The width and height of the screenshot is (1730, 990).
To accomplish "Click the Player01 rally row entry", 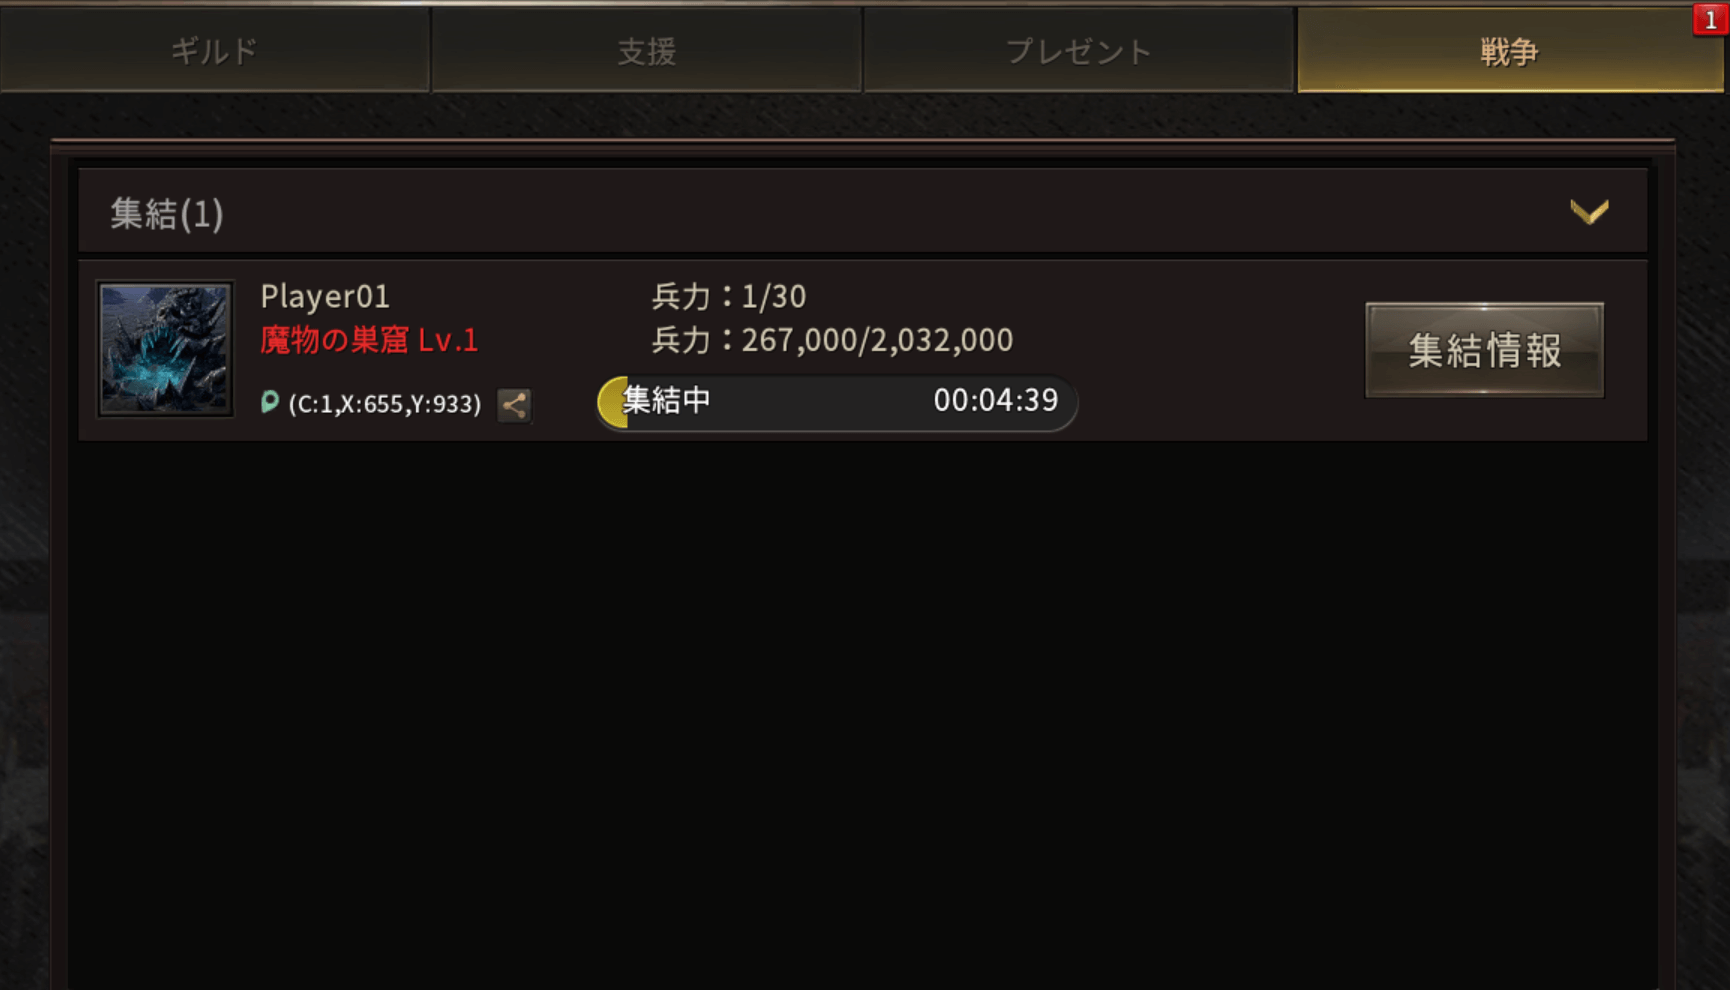I will pyautogui.click(x=863, y=350).
